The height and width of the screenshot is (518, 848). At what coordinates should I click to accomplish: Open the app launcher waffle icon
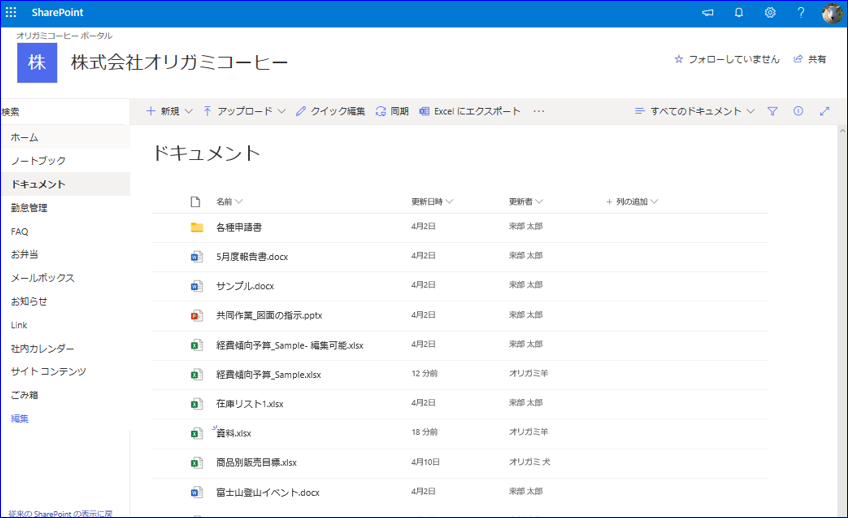(11, 12)
